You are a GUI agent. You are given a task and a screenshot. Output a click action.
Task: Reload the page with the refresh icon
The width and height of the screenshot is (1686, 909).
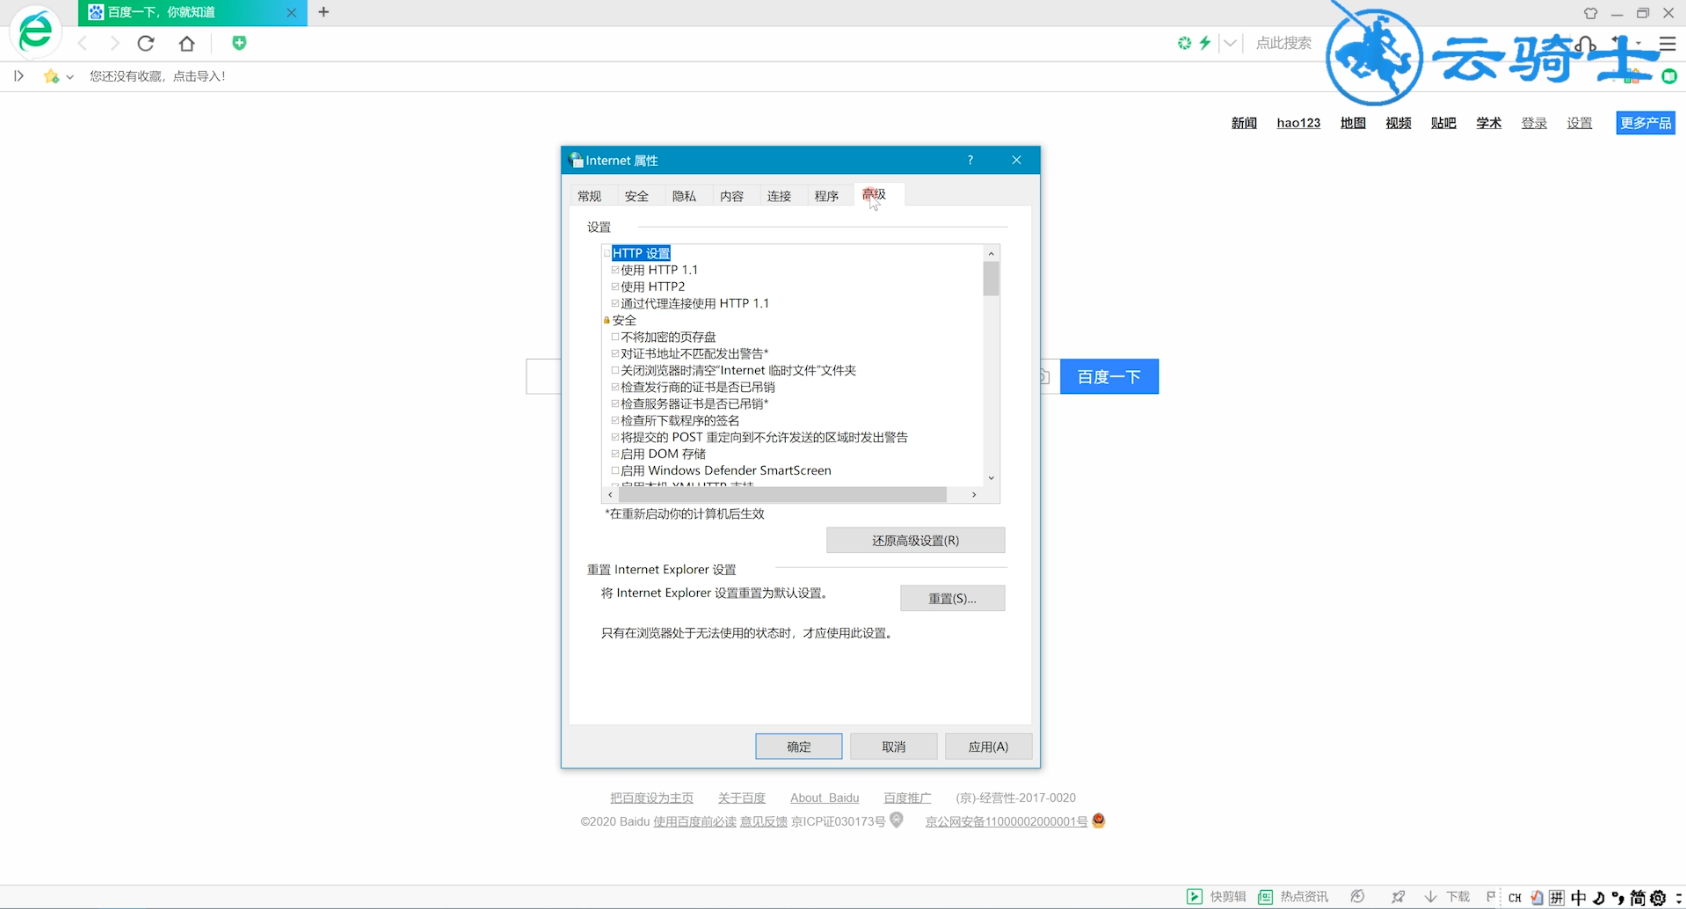[146, 43]
